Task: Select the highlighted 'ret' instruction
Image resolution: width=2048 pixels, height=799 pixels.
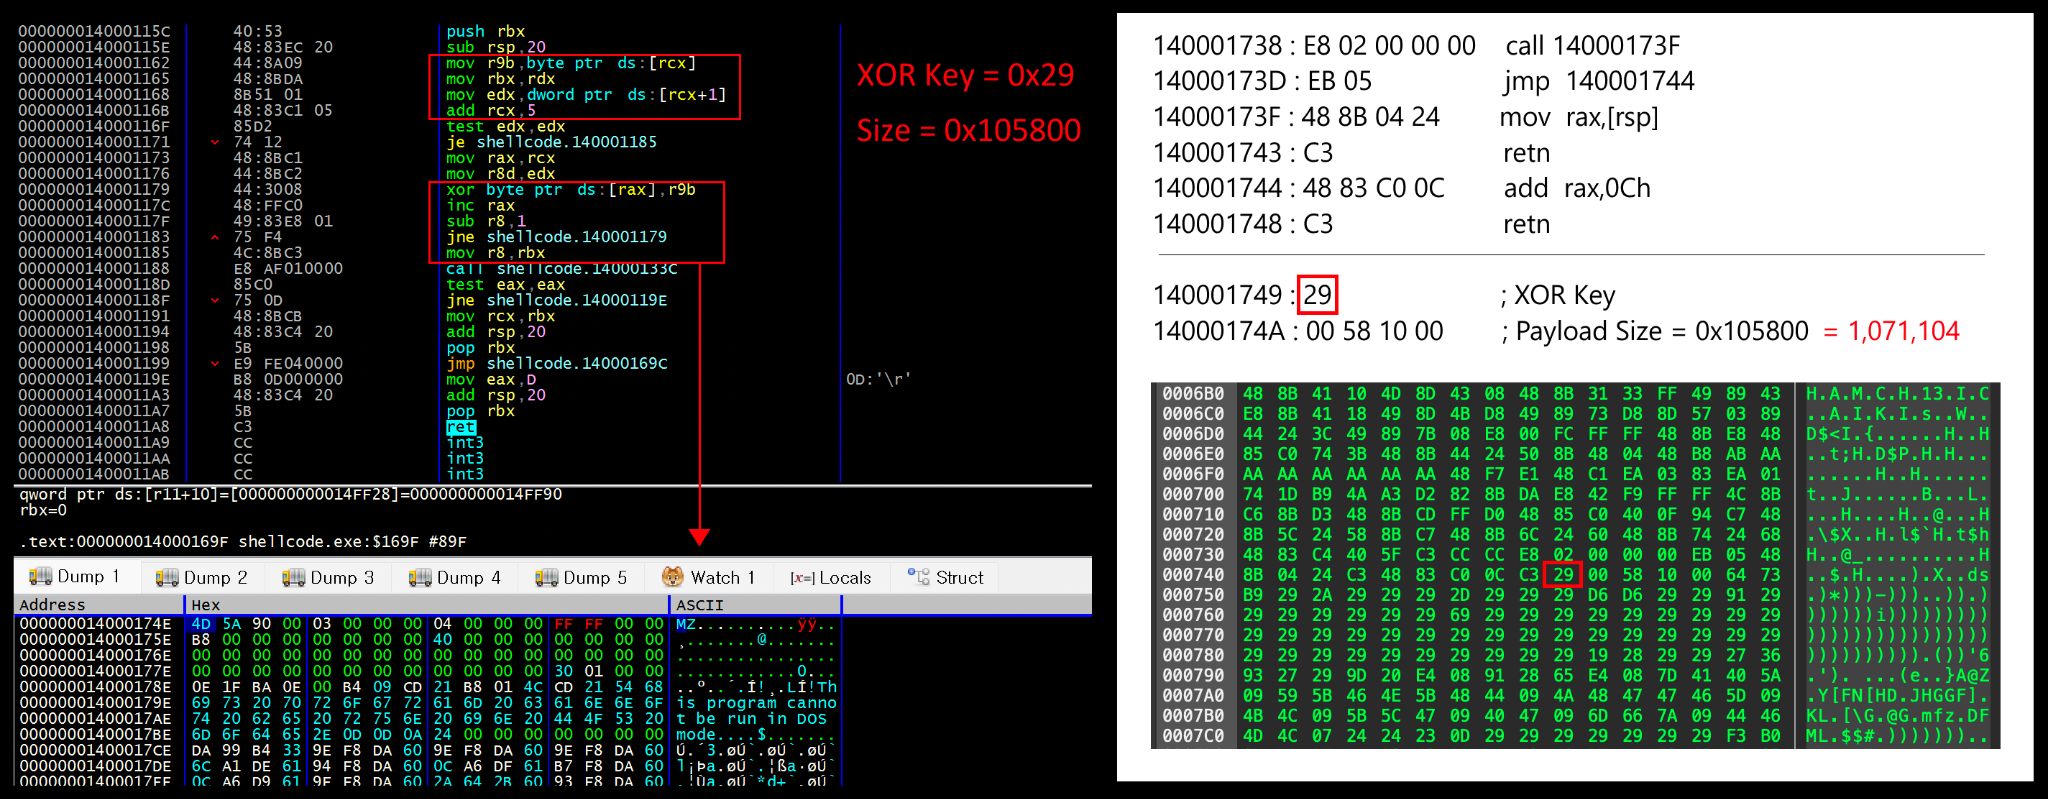Action: click(461, 427)
